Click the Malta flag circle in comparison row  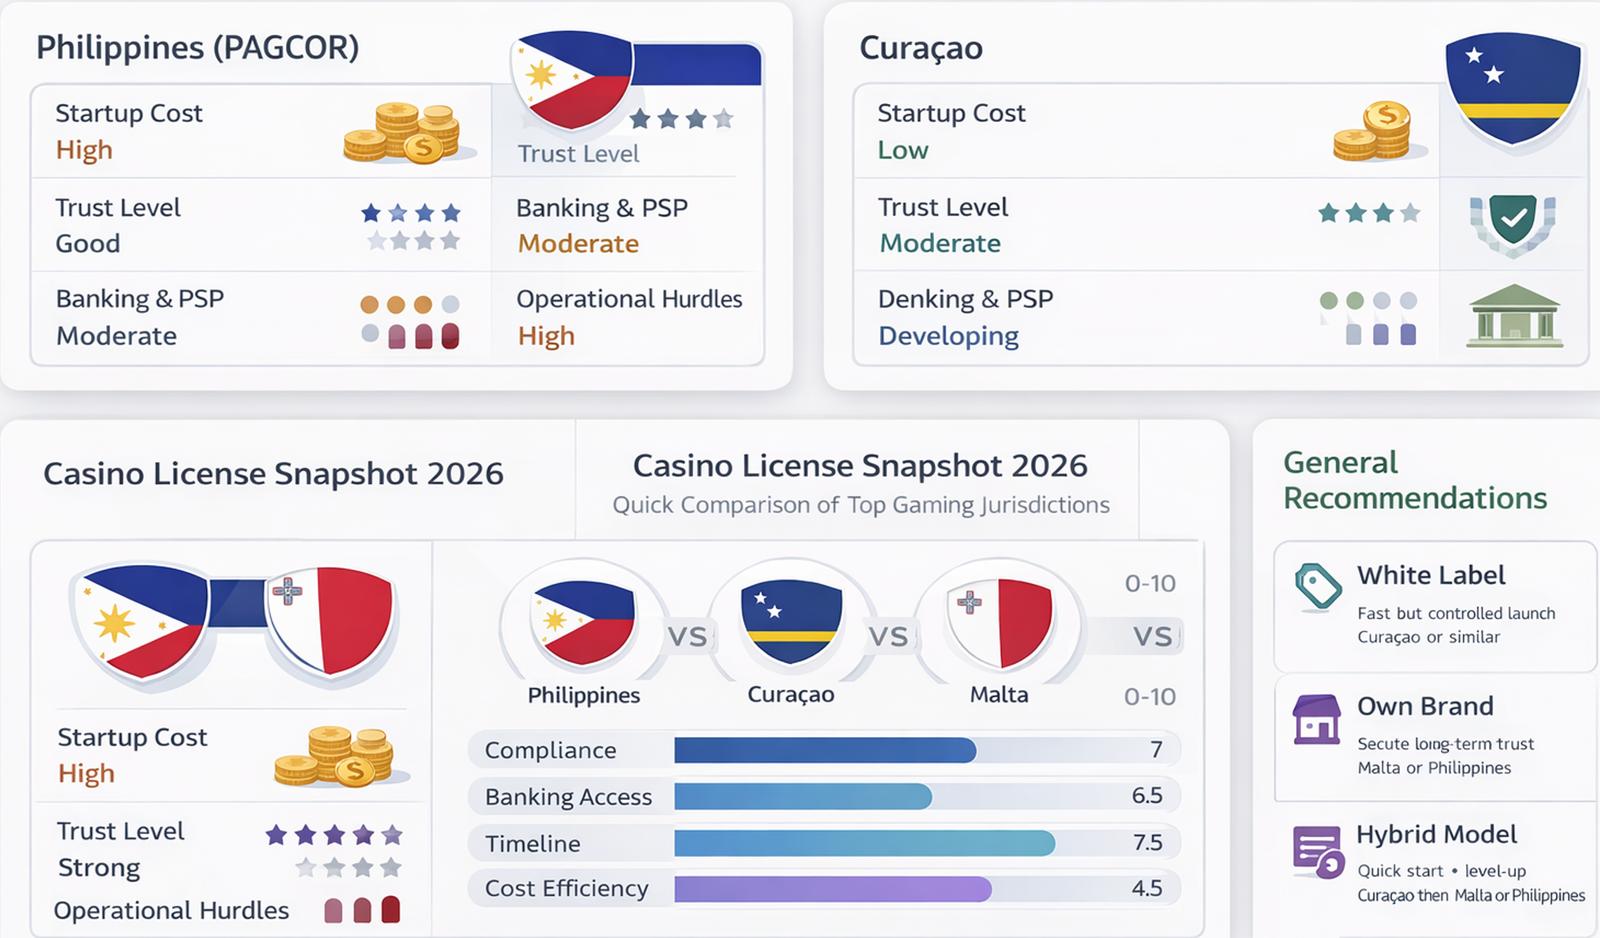coord(999,623)
